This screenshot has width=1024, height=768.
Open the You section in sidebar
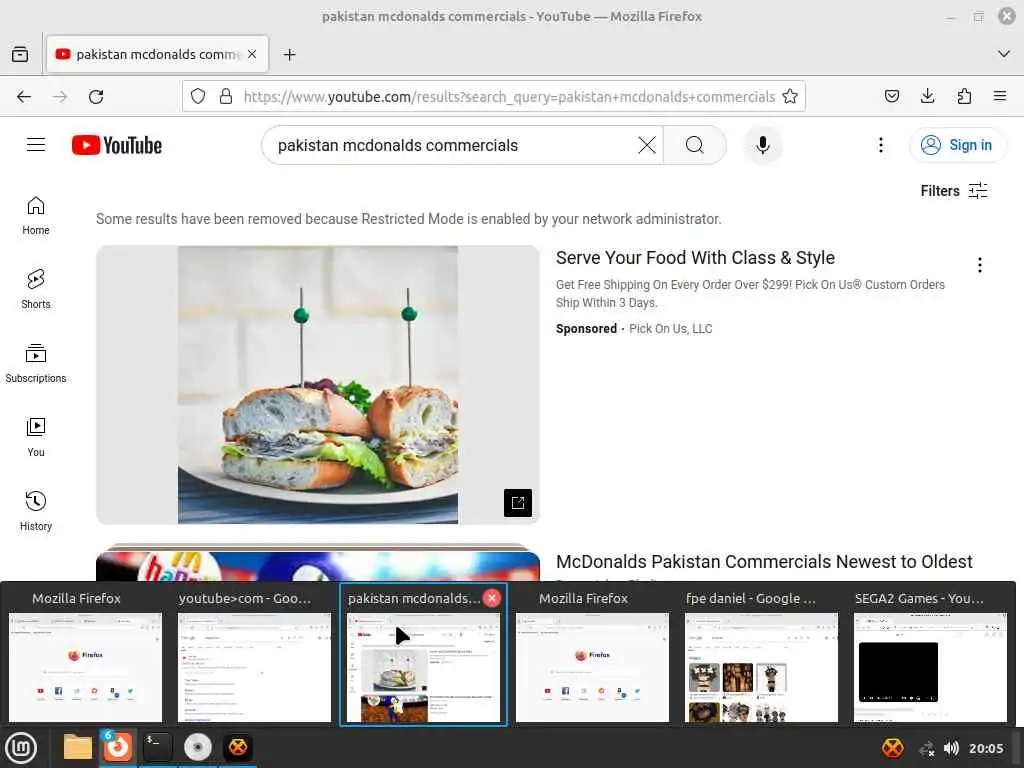pyautogui.click(x=36, y=438)
